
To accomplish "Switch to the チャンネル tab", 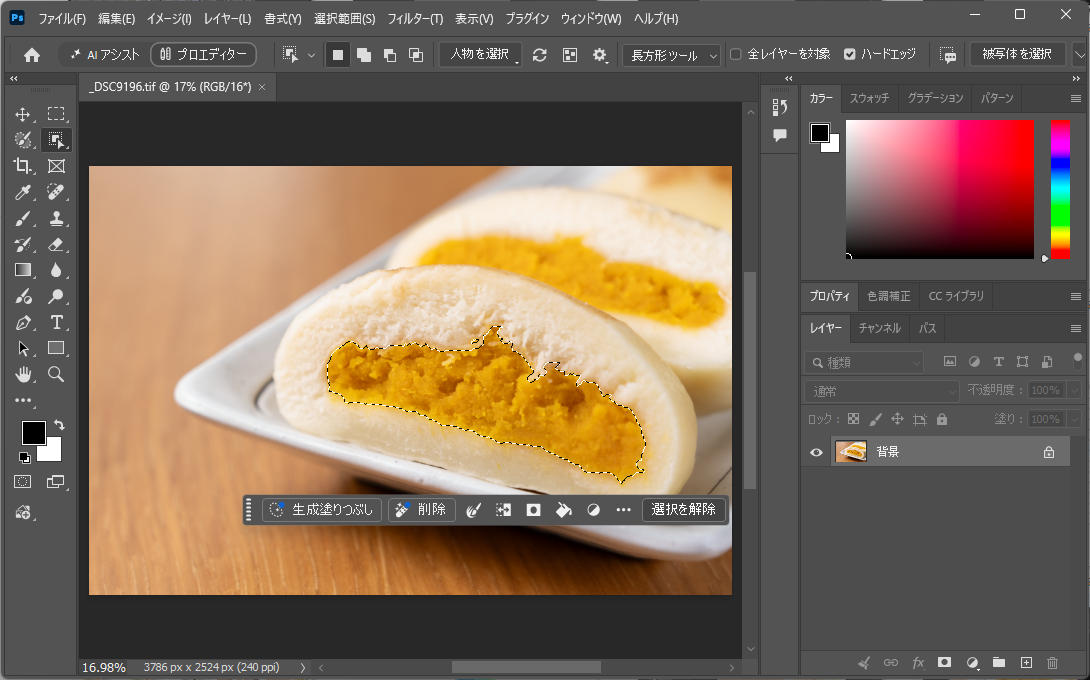I will [x=879, y=328].
